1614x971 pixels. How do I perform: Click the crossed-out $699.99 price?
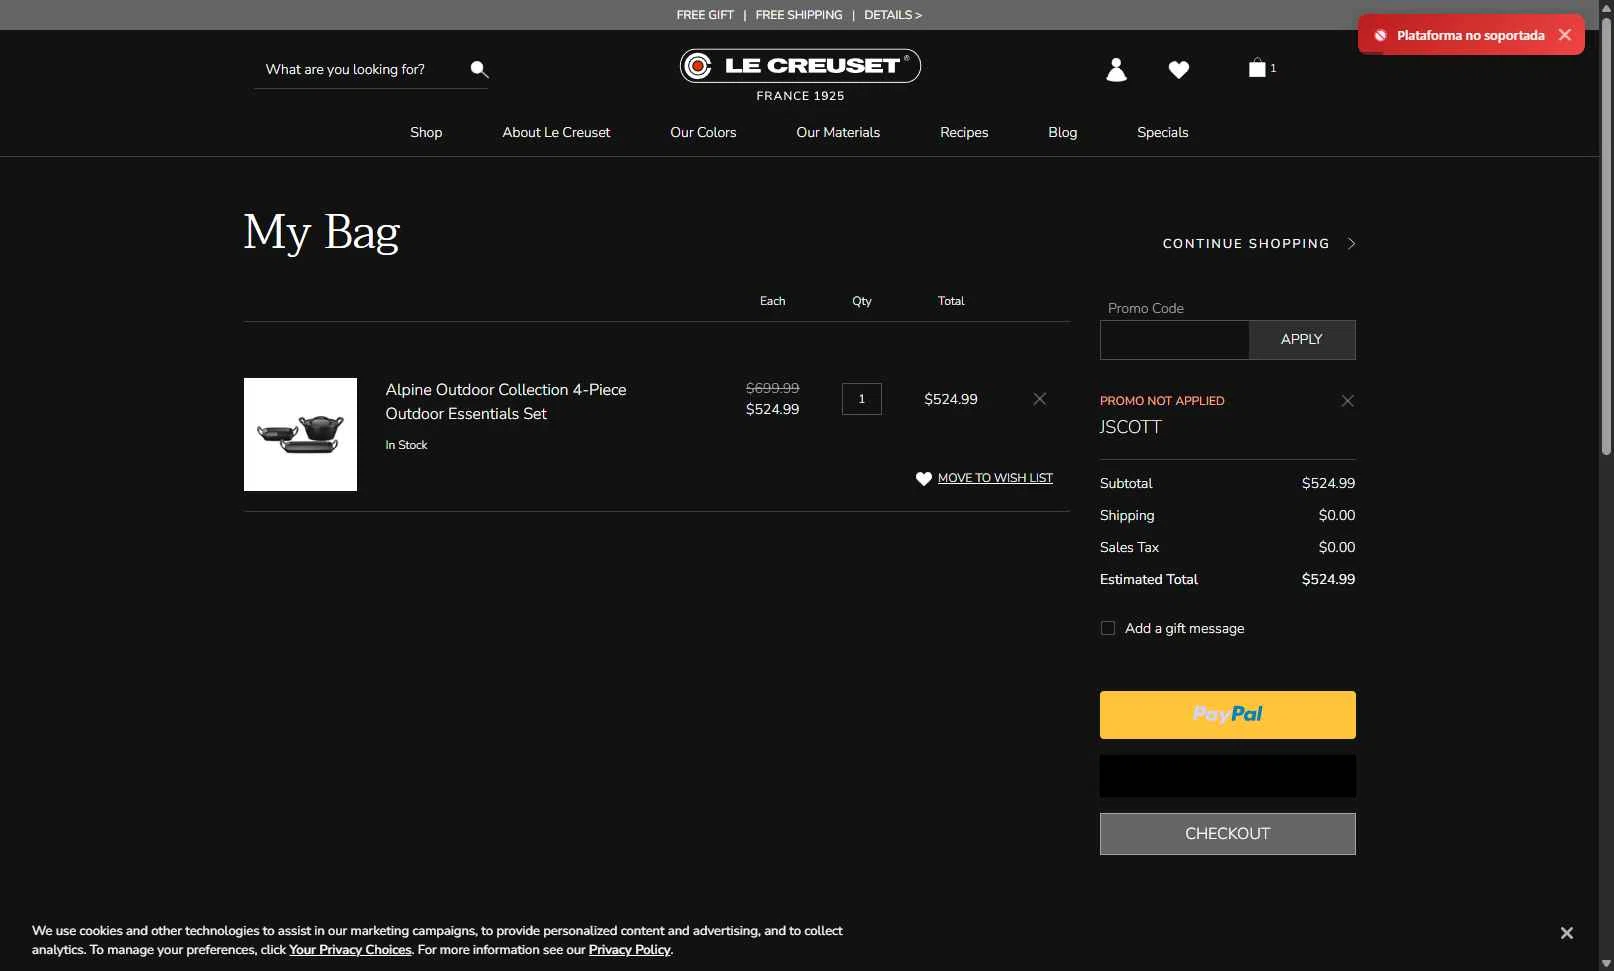(772, 388)
